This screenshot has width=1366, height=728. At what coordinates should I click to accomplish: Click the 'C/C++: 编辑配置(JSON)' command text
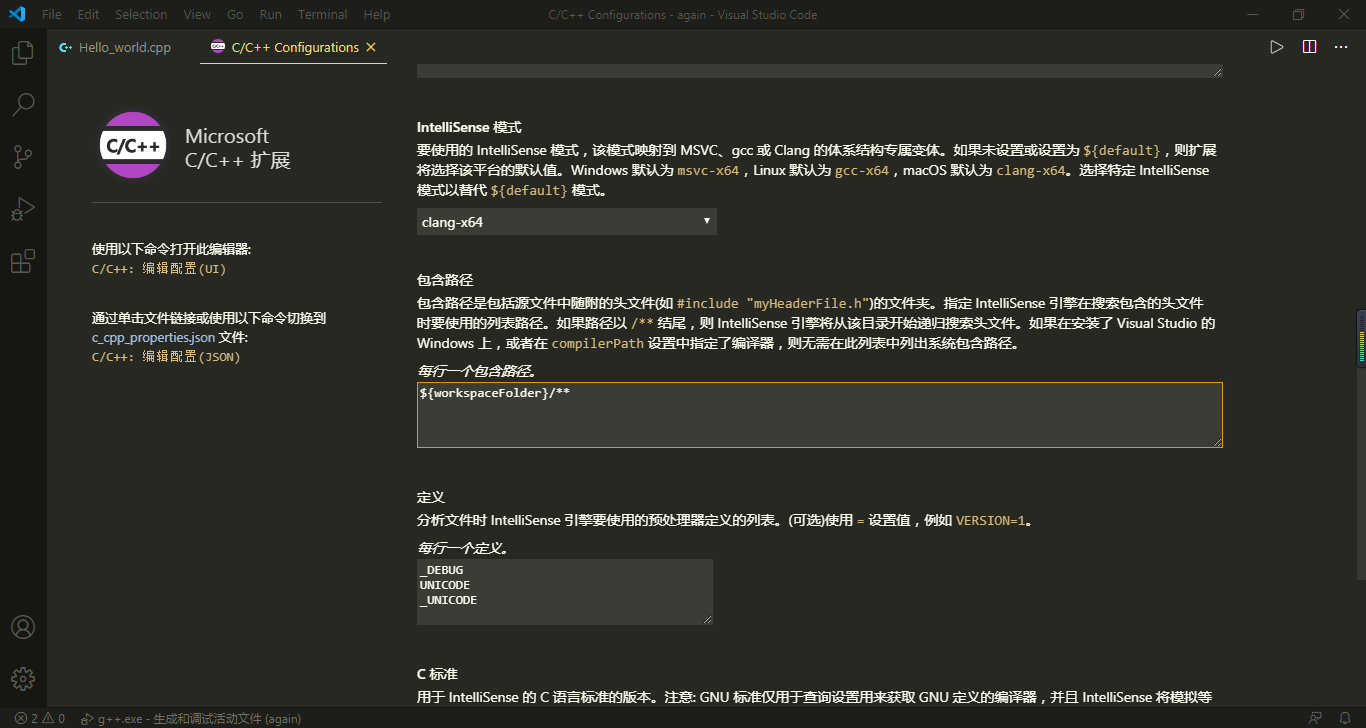[166, 356]
